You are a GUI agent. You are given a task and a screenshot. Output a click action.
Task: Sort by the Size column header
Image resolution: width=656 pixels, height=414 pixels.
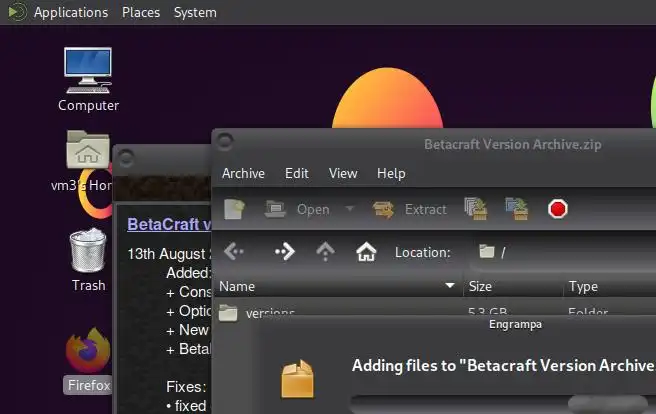click(513, 286)
